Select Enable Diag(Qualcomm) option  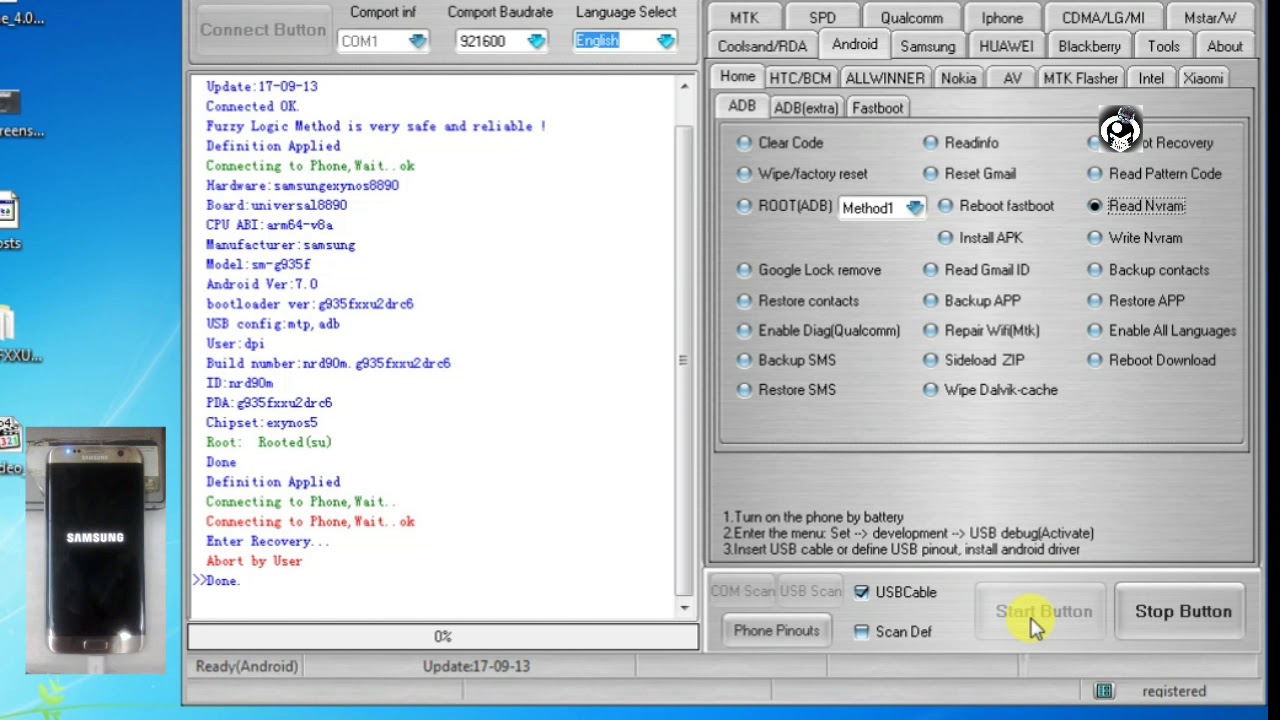coord(744,331)
